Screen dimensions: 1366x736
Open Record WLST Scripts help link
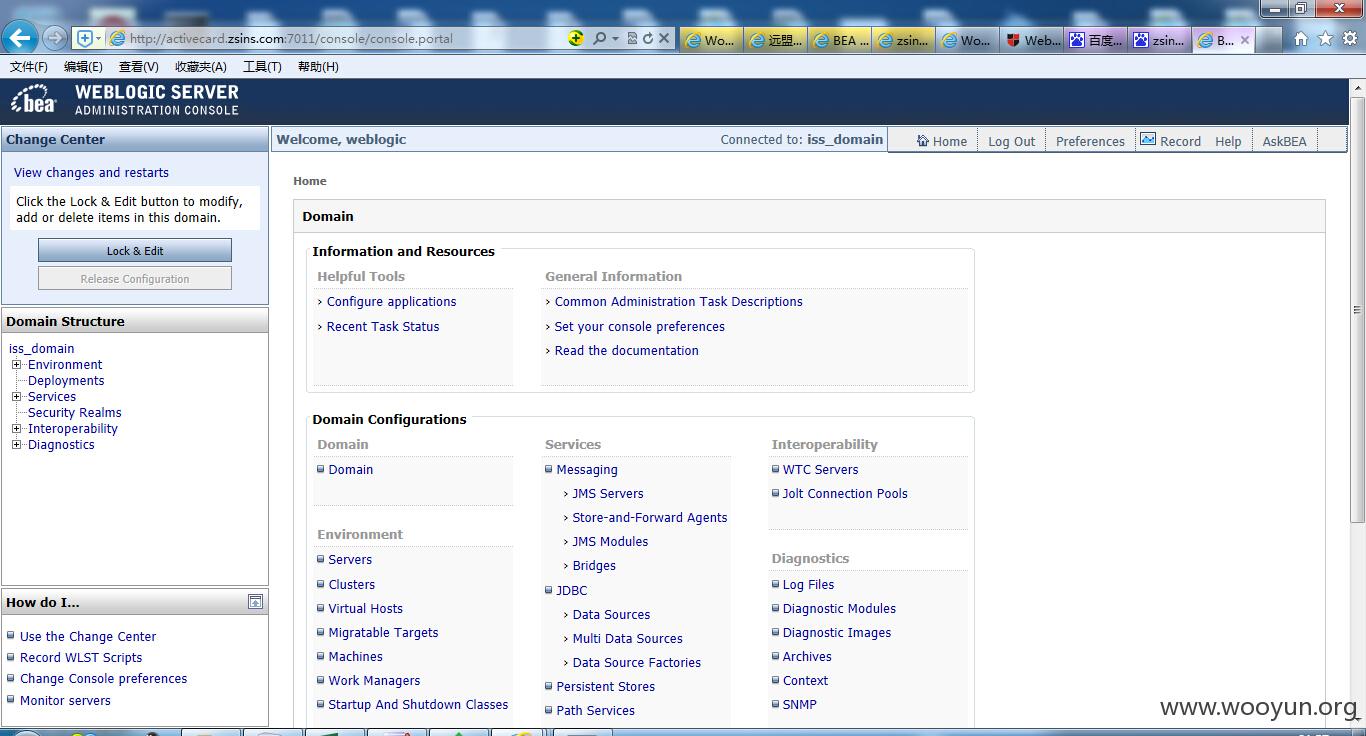pos(81,657)
